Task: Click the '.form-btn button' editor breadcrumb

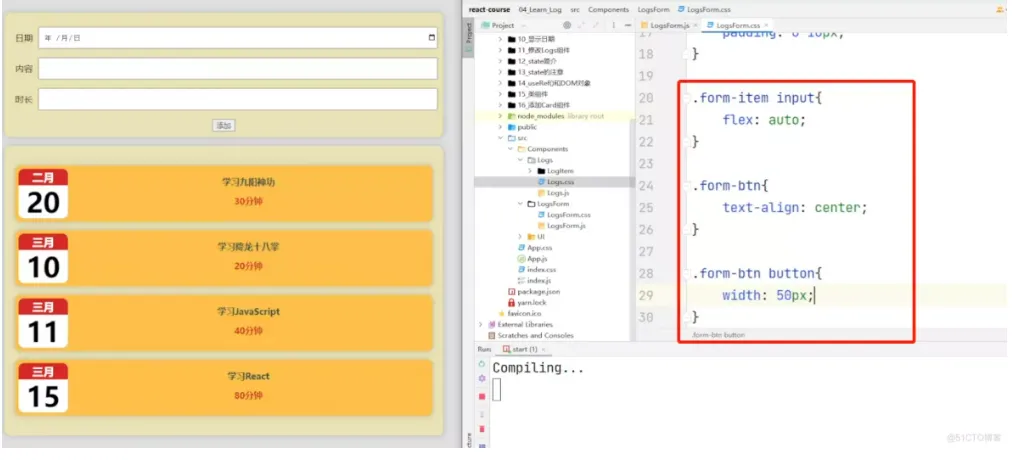Action: 718,335
